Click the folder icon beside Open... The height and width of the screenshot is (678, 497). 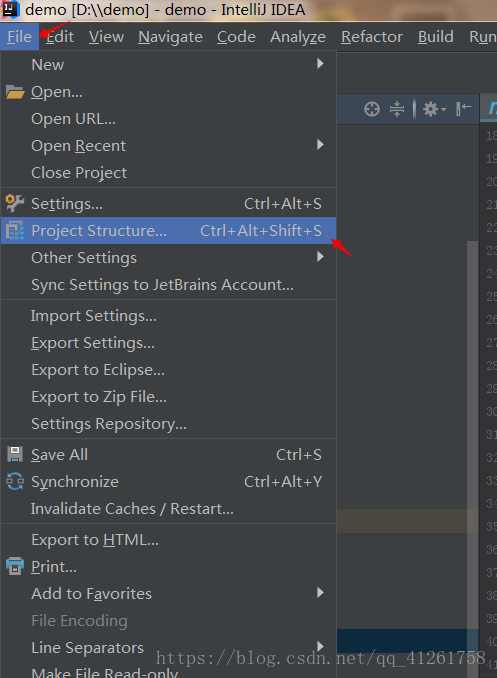click(x=15, y=92)
